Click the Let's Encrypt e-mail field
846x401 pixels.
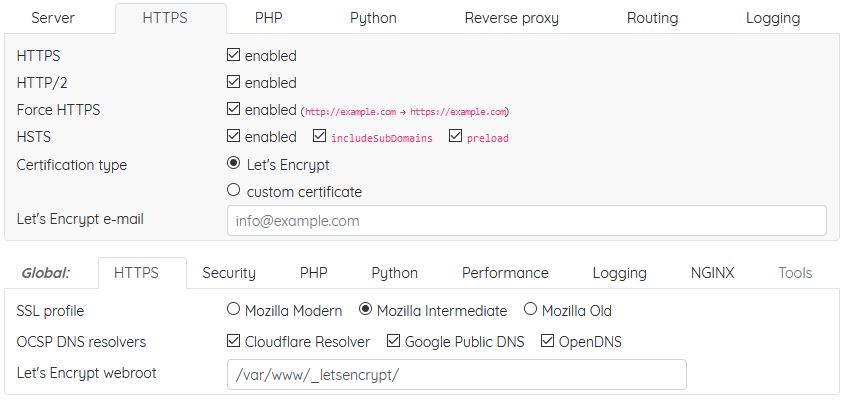[x=526, y=221]
